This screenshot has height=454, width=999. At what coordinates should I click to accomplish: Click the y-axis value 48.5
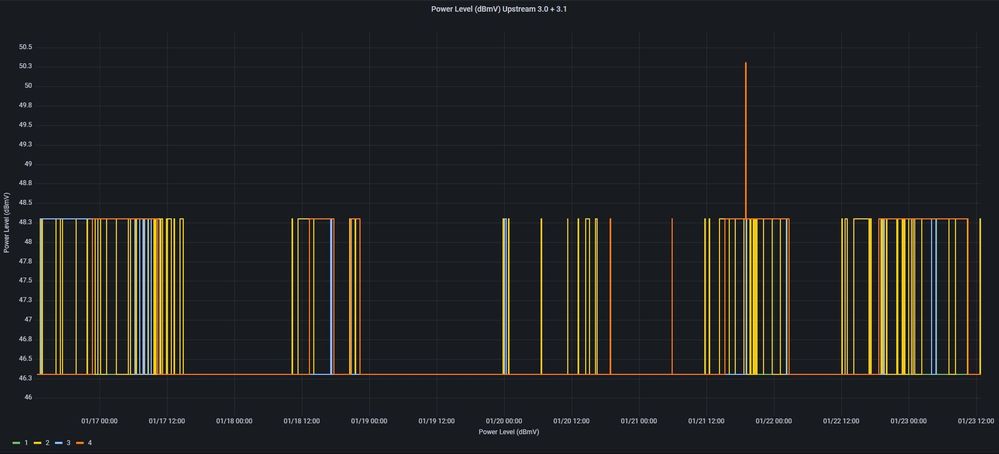pos(25,202)
